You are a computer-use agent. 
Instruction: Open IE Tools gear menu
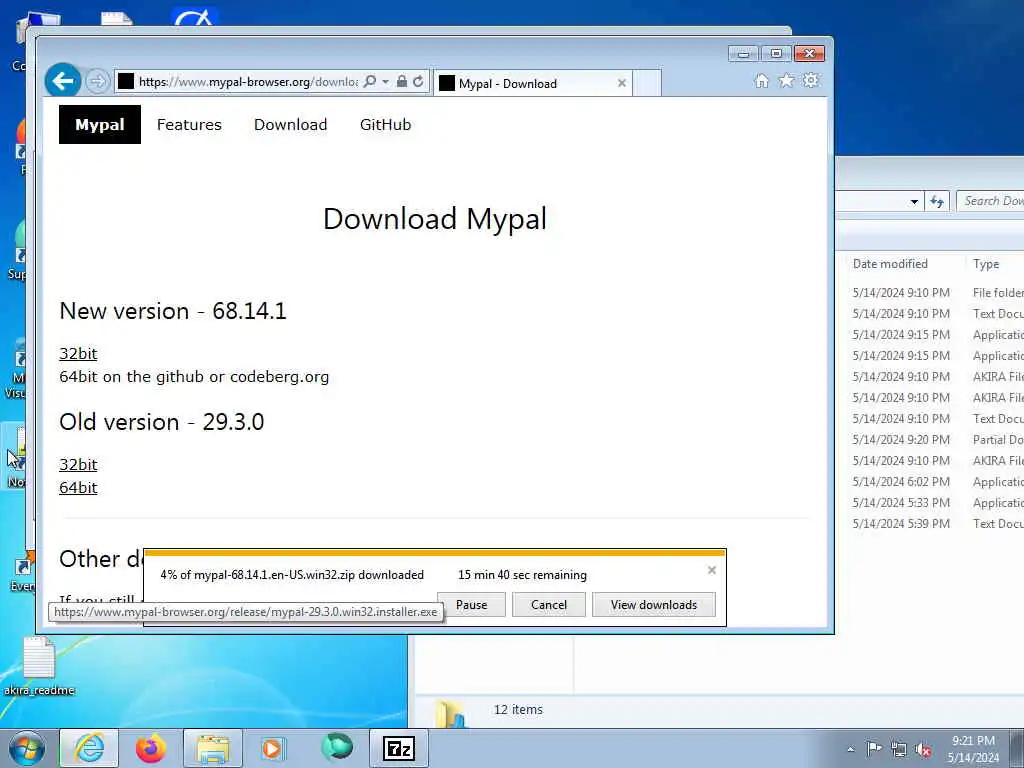[810, 81]
